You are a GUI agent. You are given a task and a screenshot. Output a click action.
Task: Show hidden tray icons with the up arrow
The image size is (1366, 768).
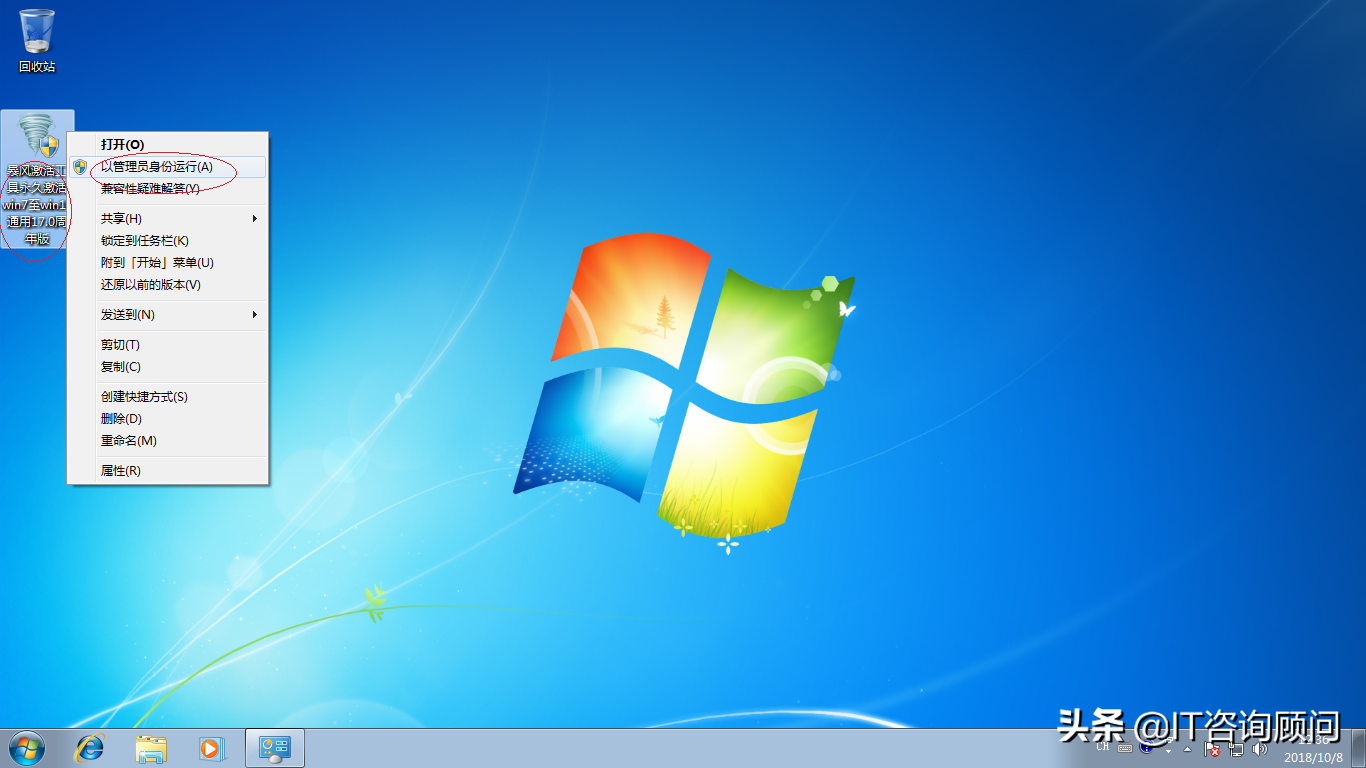pyautogui.click(x=1187, y=749)
